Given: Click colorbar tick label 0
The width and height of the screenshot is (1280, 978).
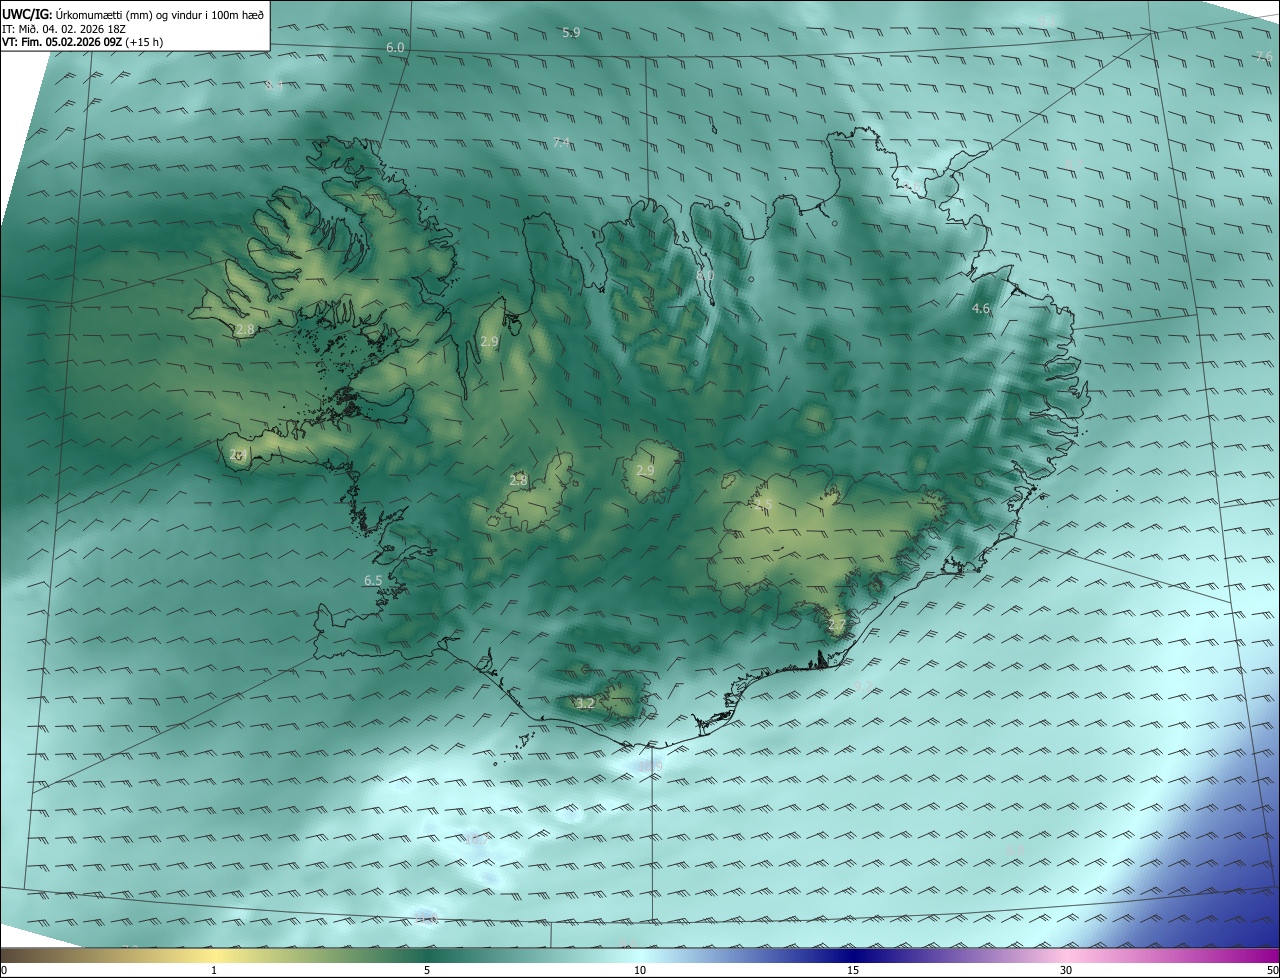Looking at the screenshot, I should pos(4,970).
